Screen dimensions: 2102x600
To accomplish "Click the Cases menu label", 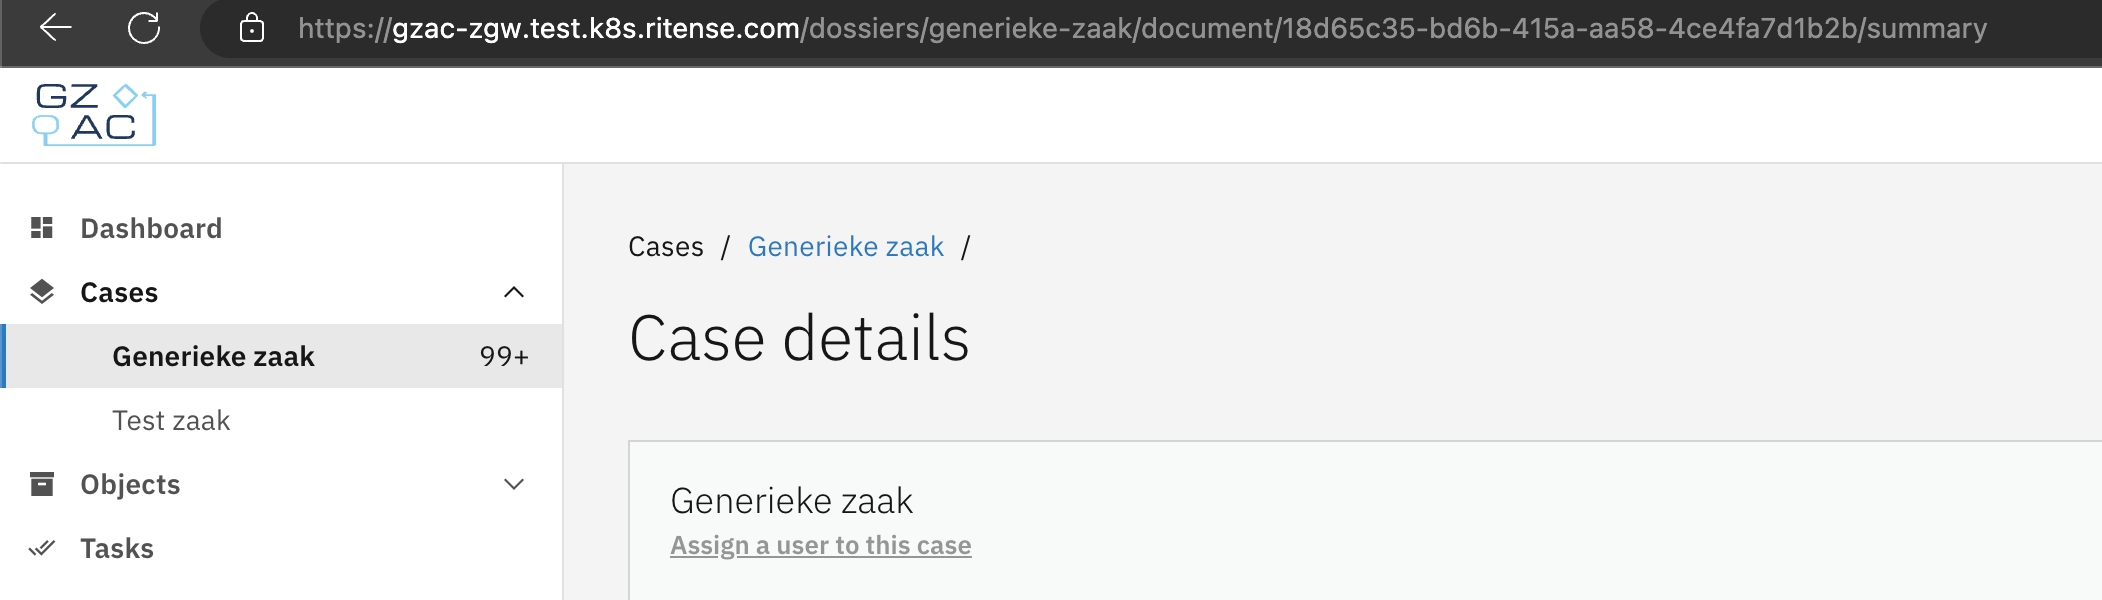I will tap(119, 292).
